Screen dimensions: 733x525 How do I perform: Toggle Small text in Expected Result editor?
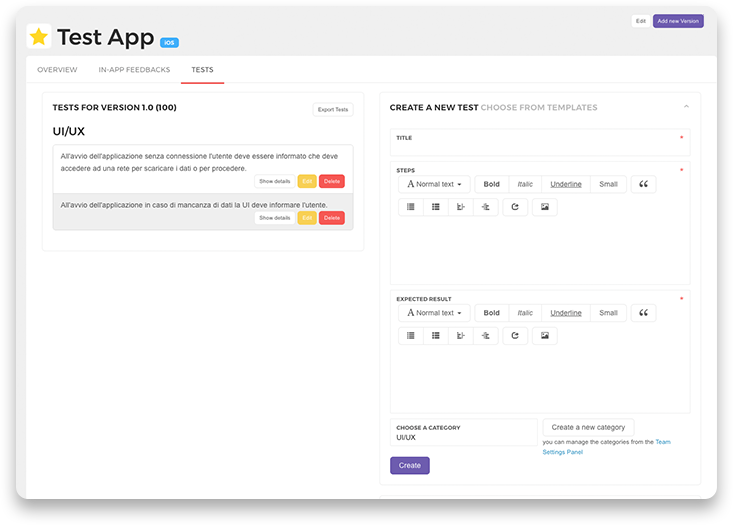click(x=609, y=313)
